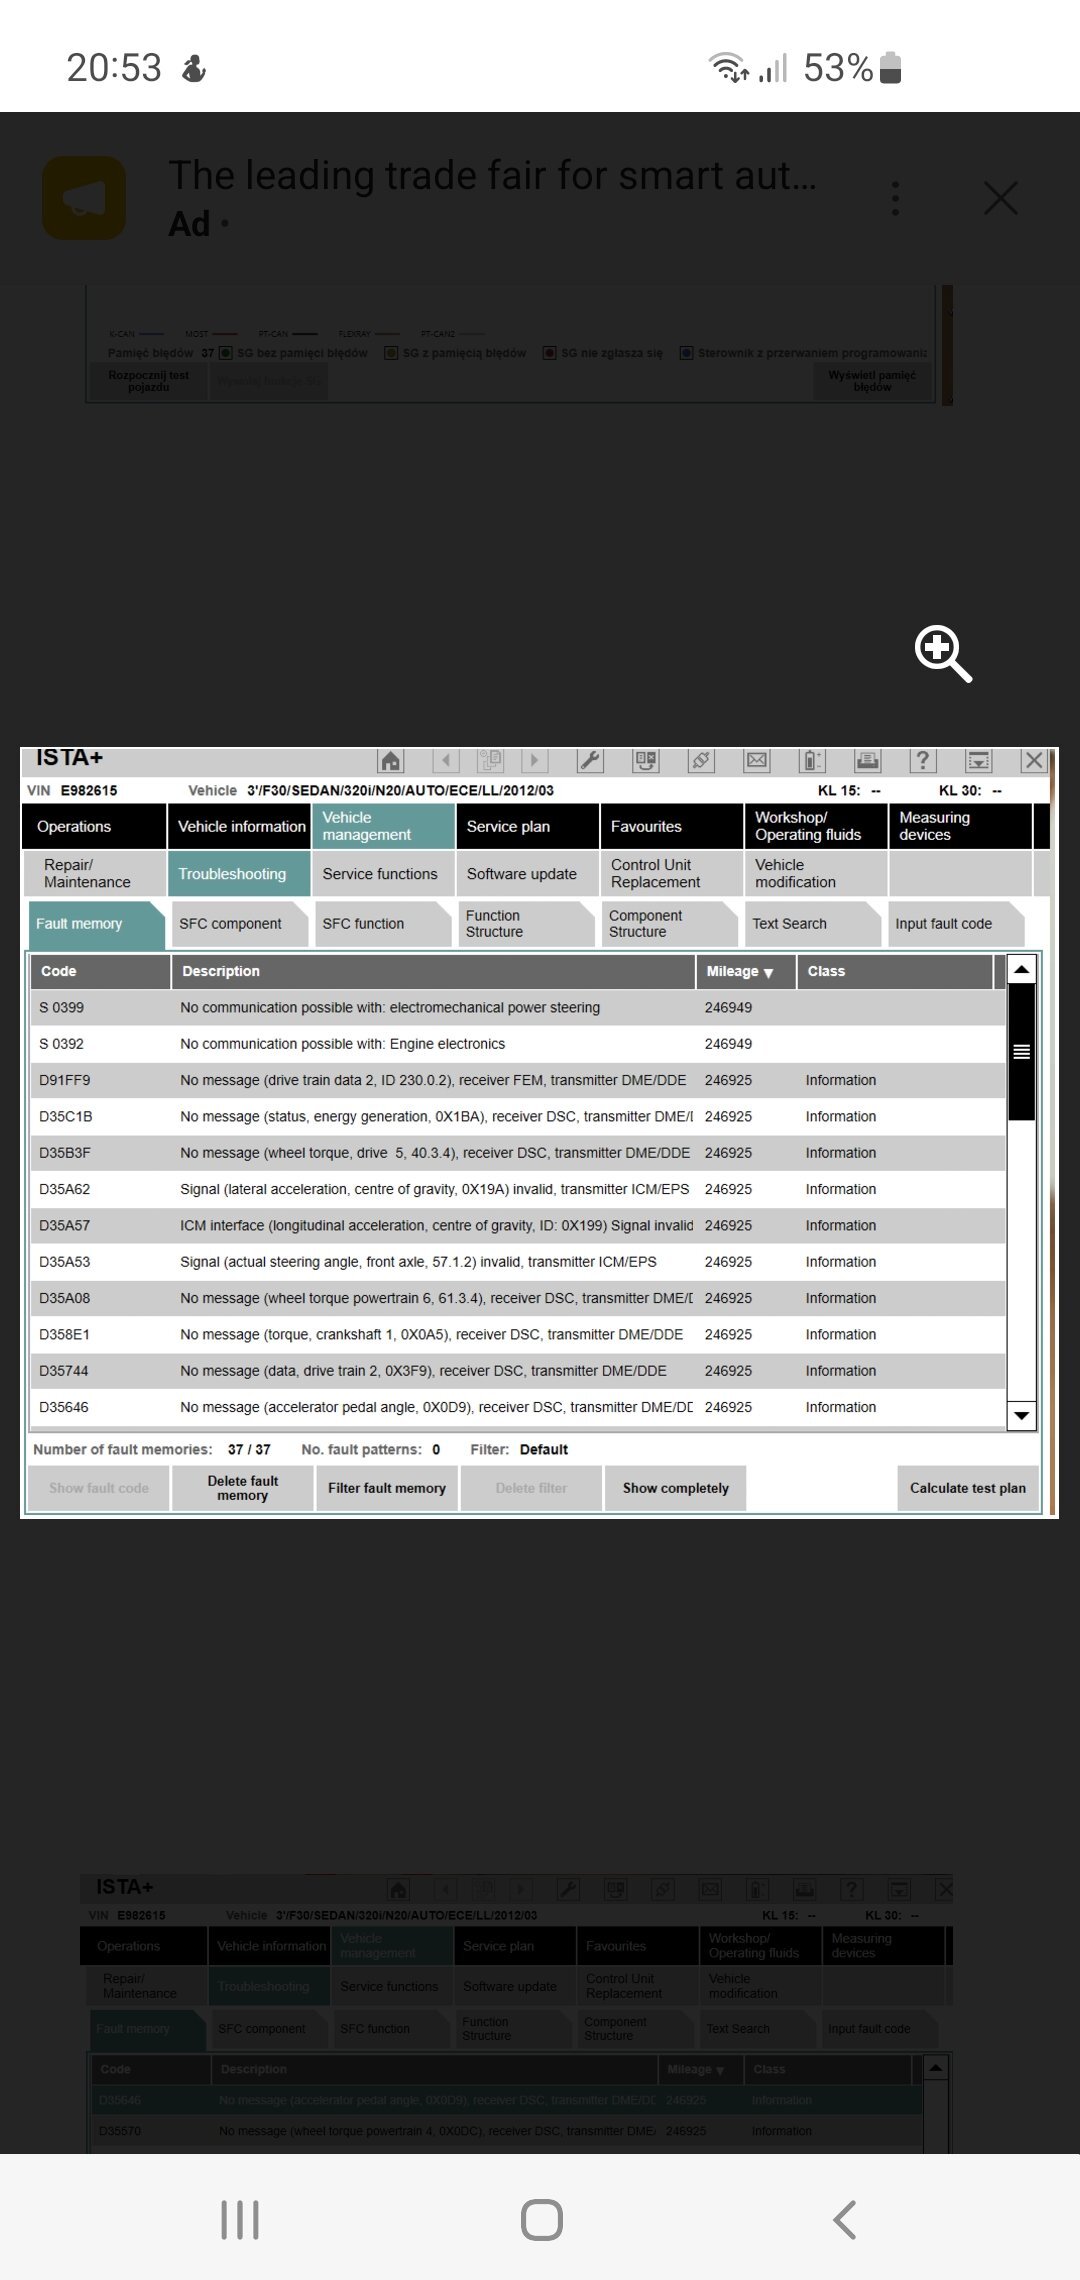
Task: Open the ISTA+ help question mark icon
Action: pos(922,761)
